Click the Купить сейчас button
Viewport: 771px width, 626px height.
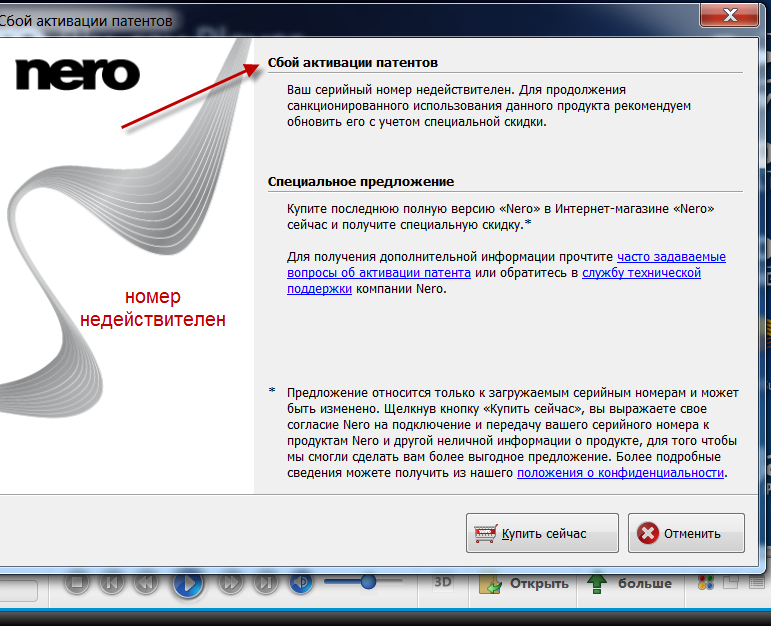coord(542,533)
